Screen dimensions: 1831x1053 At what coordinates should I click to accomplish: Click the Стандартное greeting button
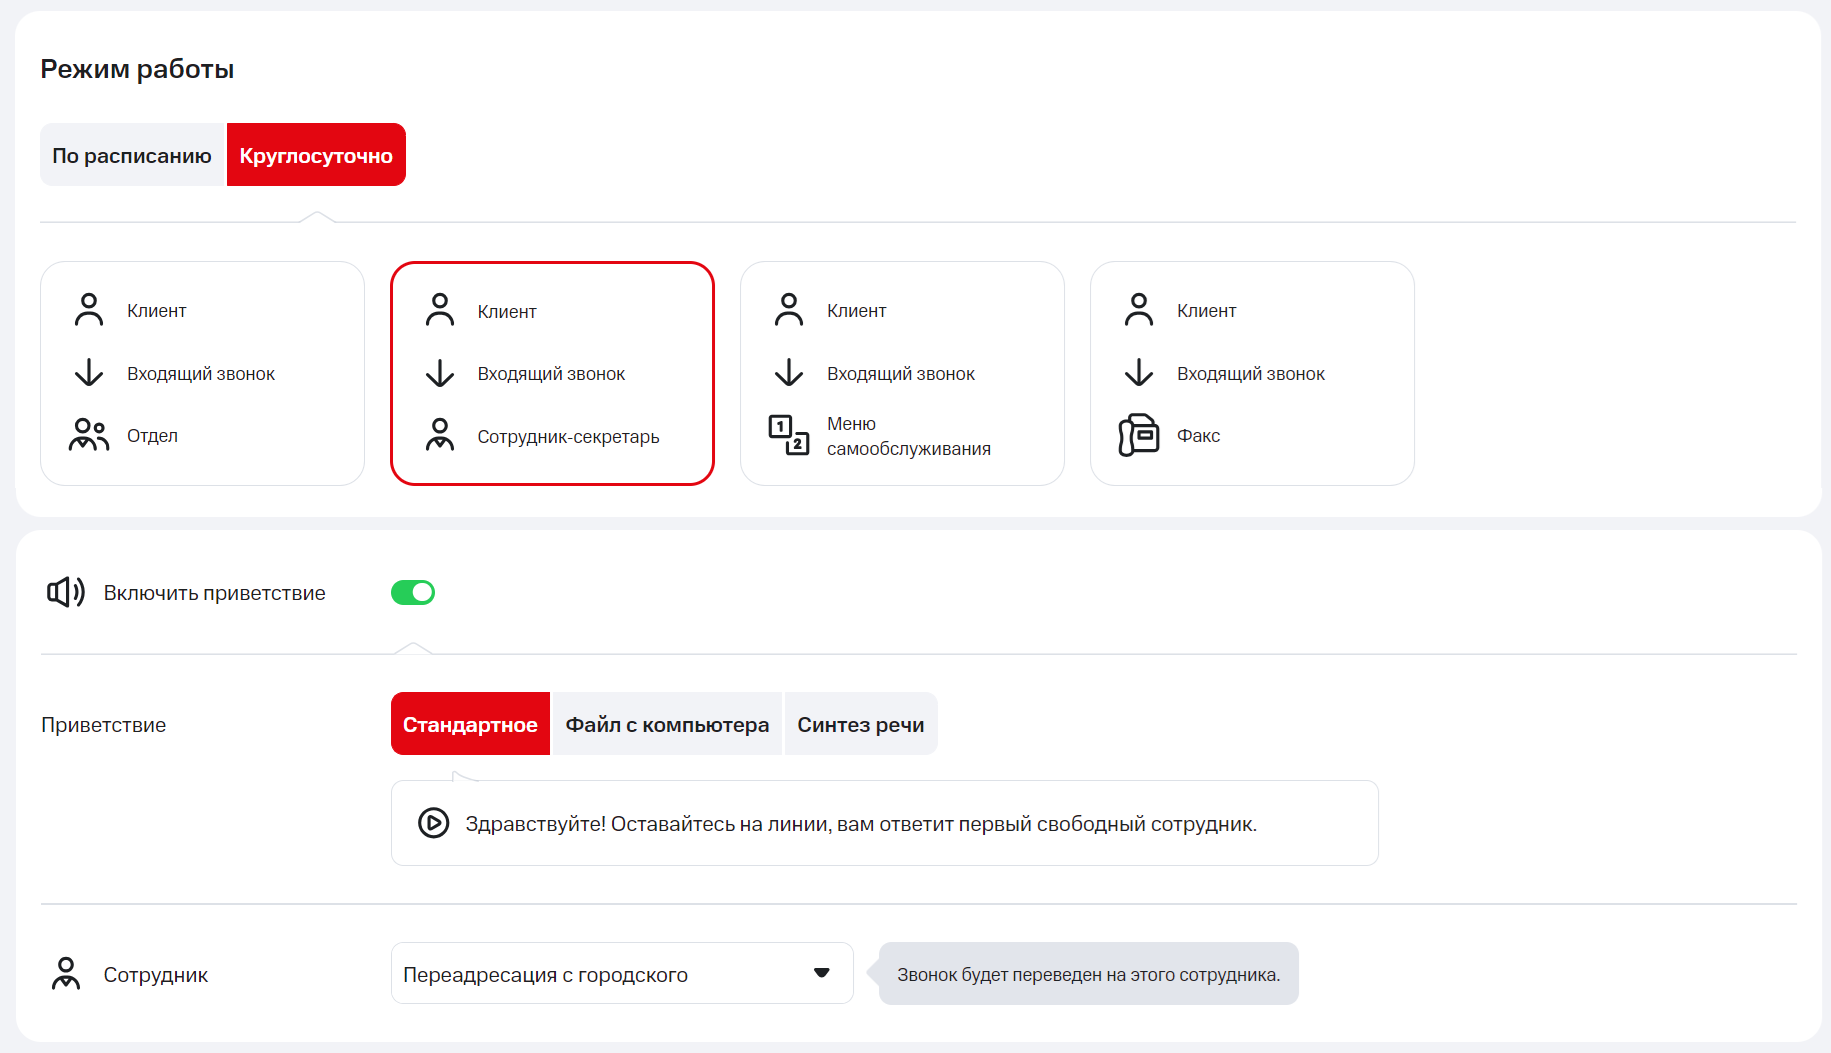470,724
